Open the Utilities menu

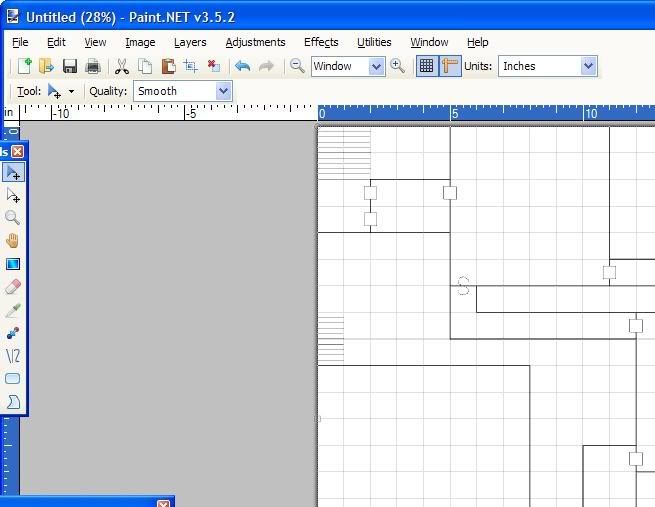pos(374,42)
